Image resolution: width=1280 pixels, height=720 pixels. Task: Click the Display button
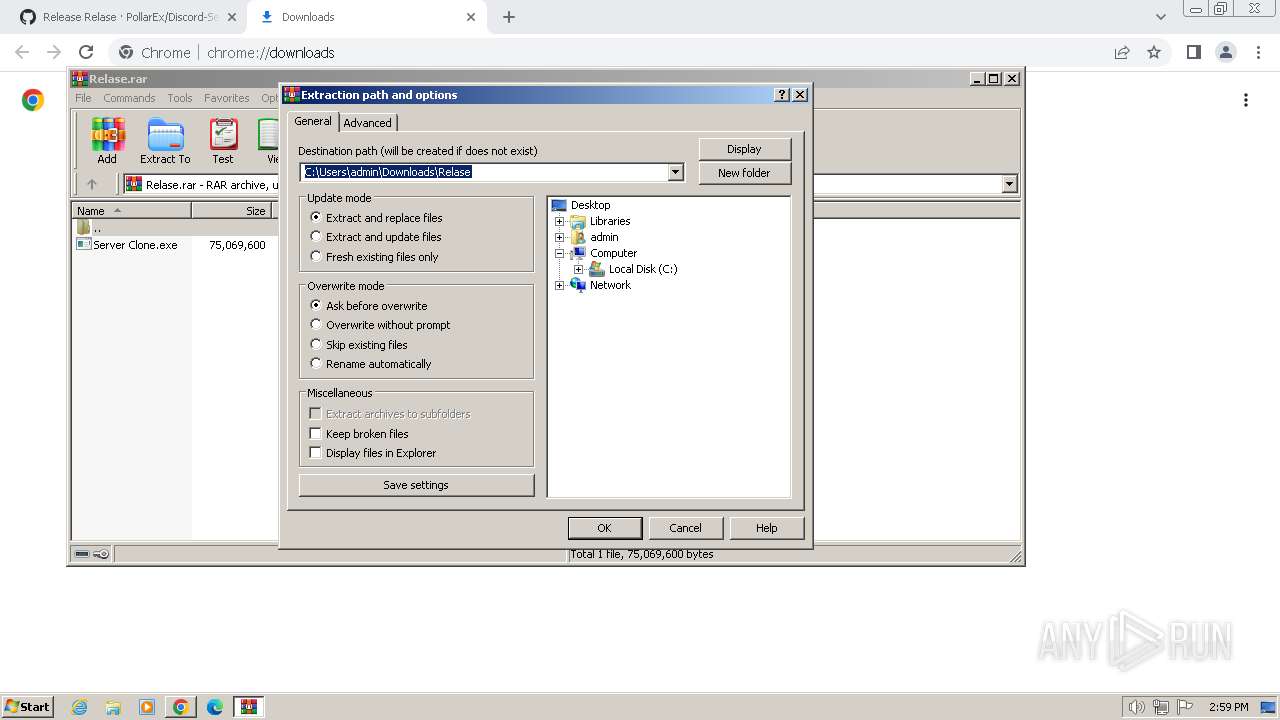(x=744, y=149)
